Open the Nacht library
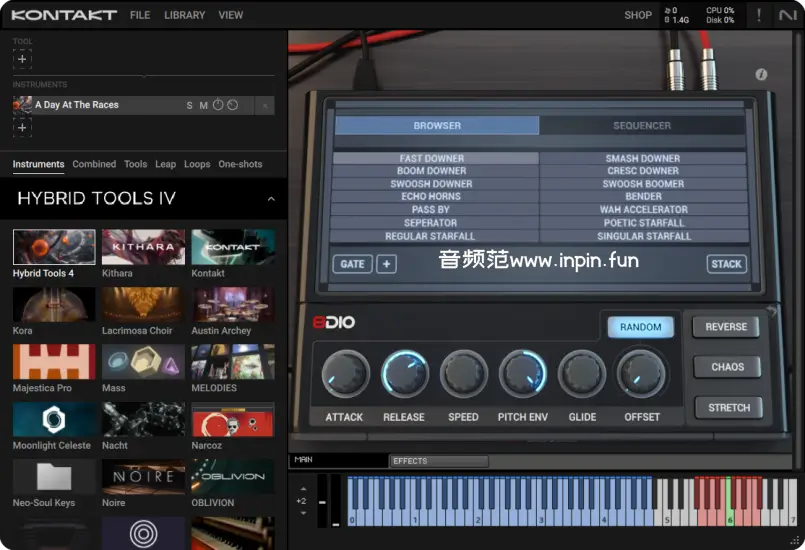Viewport: 805px width, 550px height. tap(143, 420)
